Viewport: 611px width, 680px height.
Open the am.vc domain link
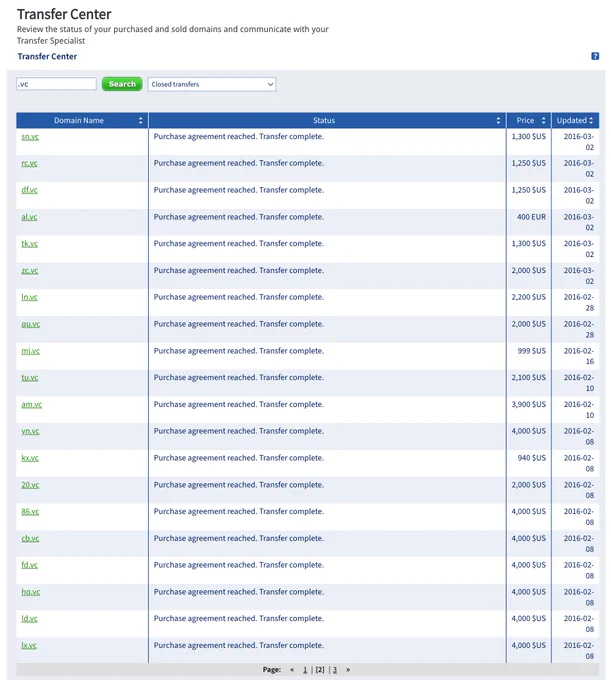(x=32, y=405)
